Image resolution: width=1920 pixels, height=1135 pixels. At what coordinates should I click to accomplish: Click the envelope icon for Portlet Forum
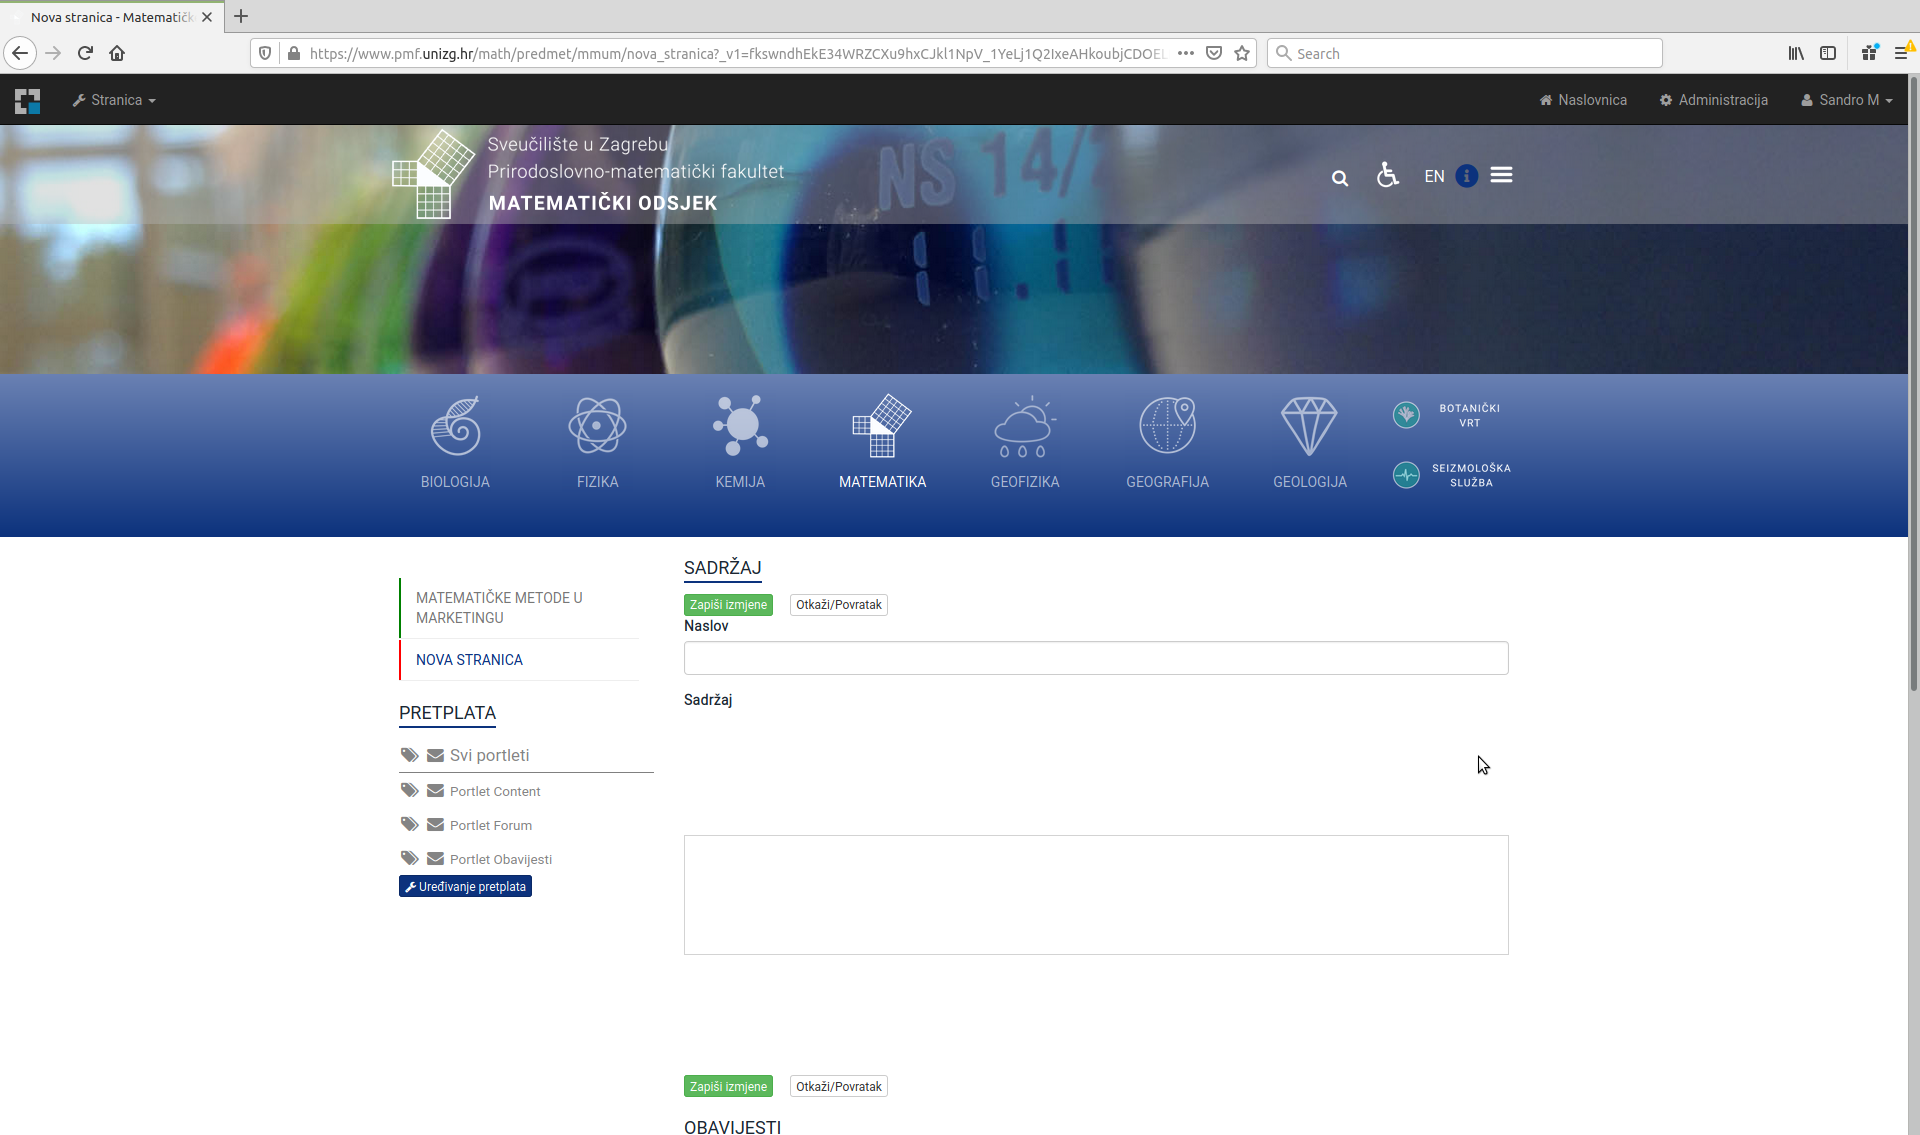click(435, 824)
